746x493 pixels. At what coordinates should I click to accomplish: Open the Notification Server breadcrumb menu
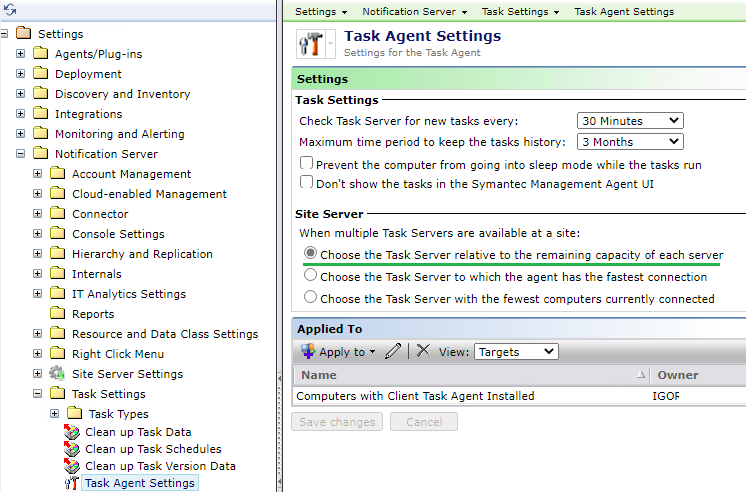pos(414,11)
